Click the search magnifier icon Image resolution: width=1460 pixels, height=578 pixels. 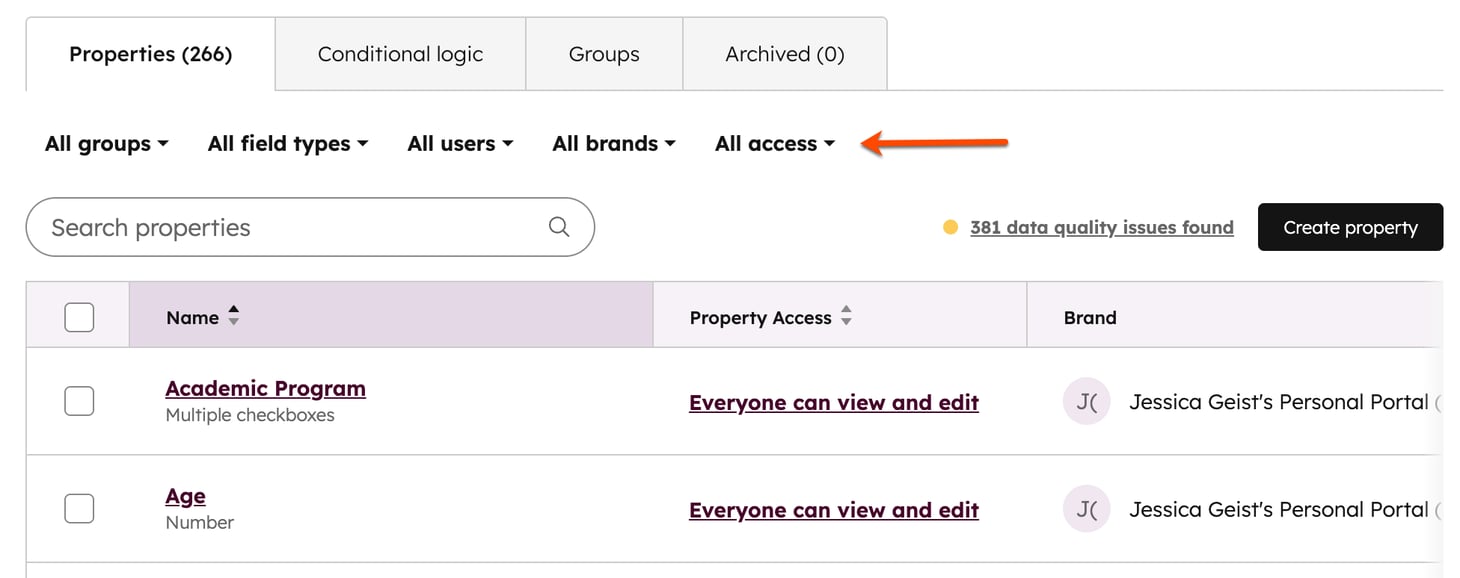[559, 227]
